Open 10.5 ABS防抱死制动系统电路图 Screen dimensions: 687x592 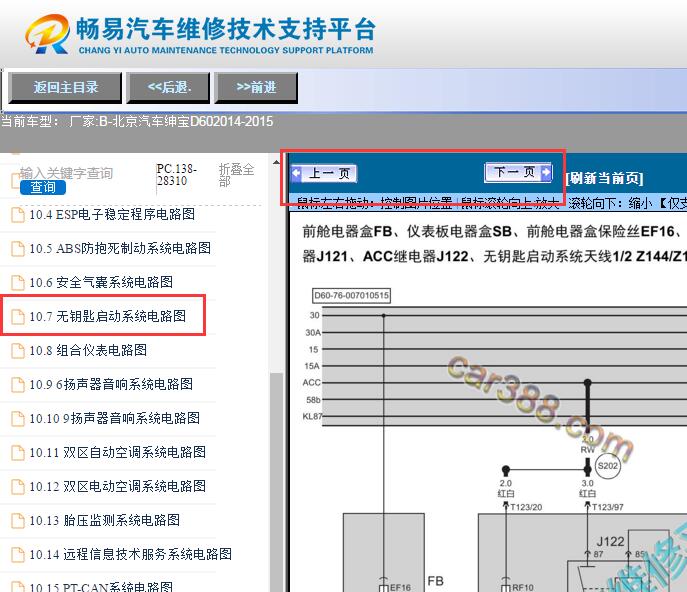(x=120, y=248)
